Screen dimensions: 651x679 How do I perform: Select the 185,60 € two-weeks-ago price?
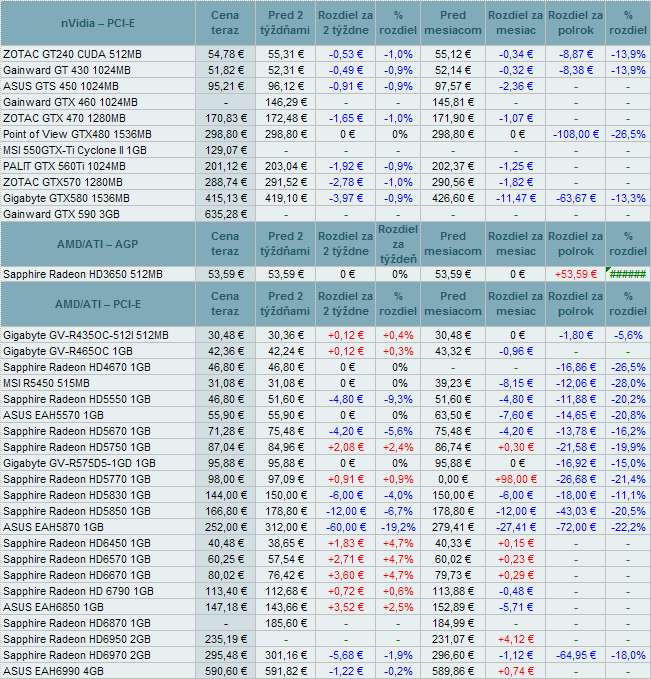pyautogui.click(x=285, y=624)
